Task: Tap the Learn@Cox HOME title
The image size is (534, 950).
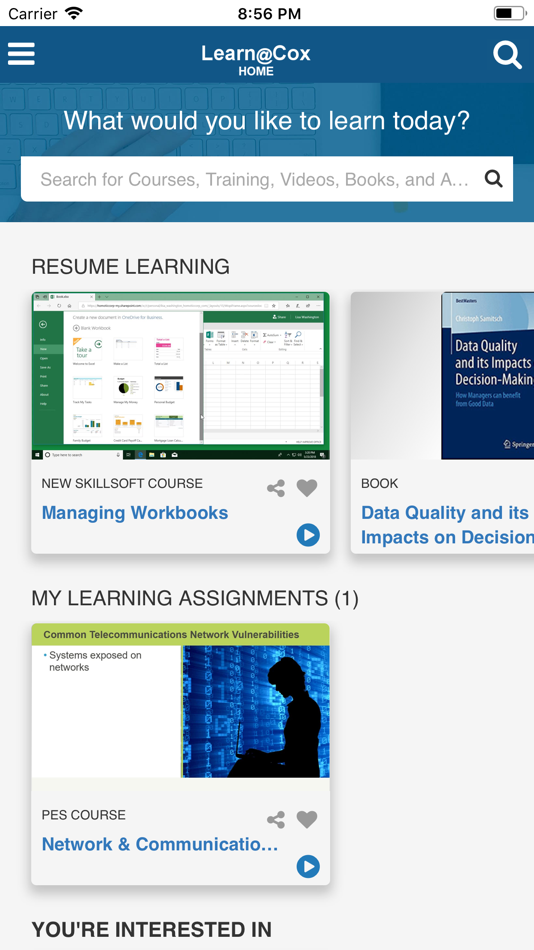Action: click(256, 60)
